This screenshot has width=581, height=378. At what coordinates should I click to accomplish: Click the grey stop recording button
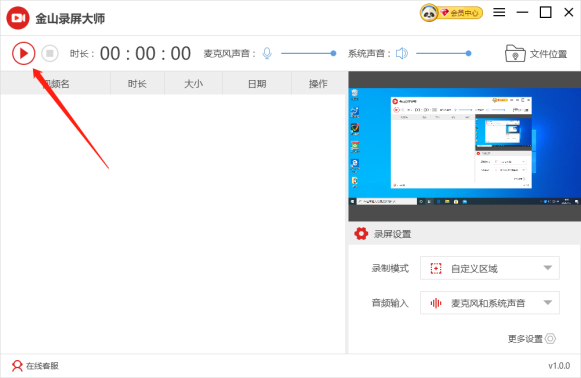click(50, 53)
